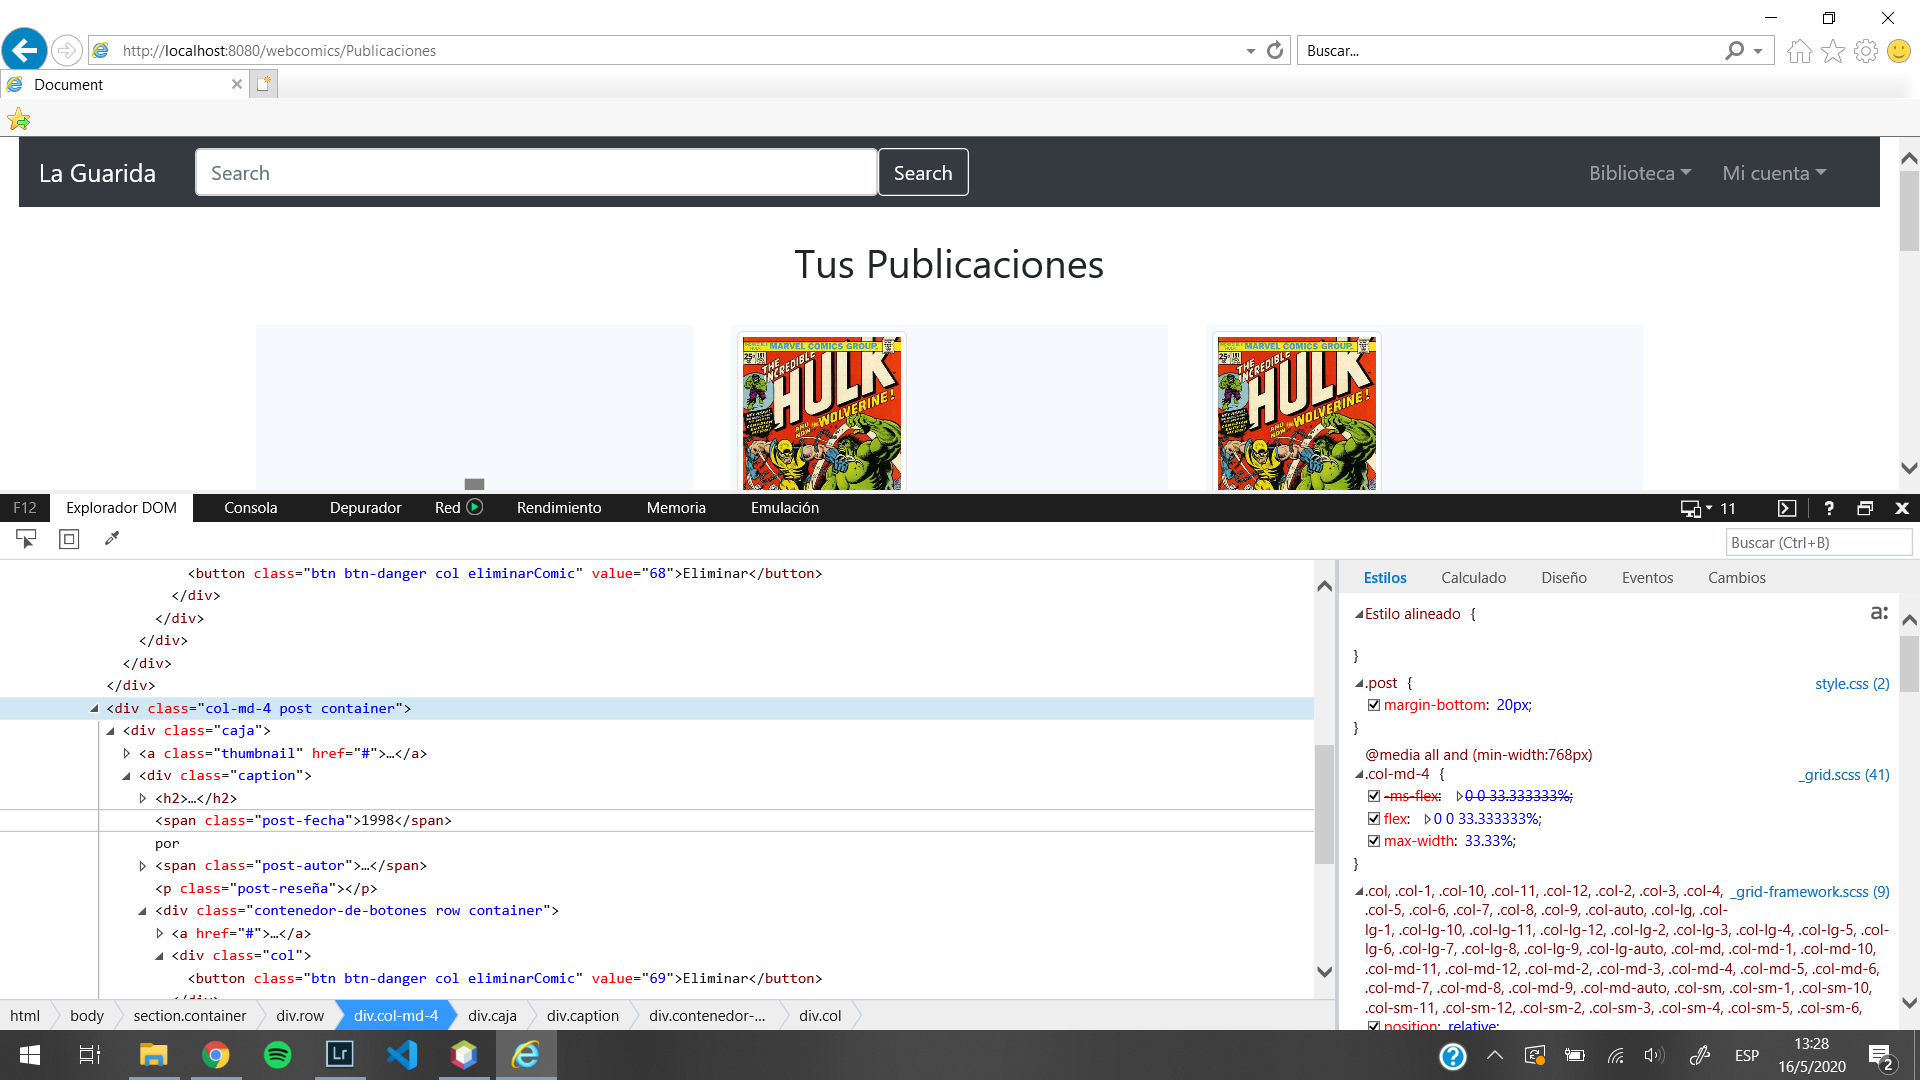Click the La Guarida brand link
The width and height of the screenshot is (1920, 1080).
click(97, 173)
